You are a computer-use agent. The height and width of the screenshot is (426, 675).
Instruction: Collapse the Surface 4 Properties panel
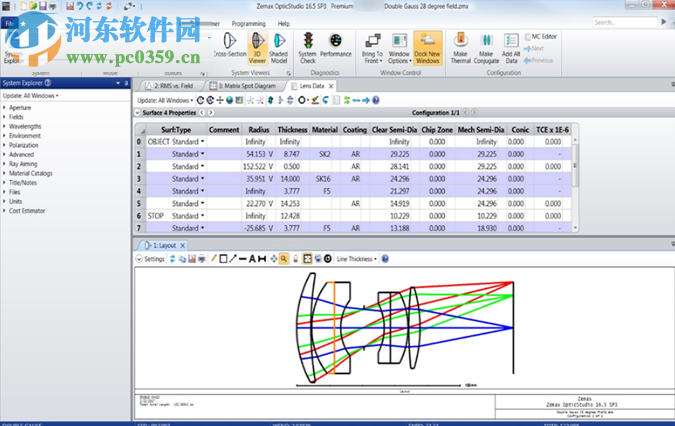coord(138,113)
